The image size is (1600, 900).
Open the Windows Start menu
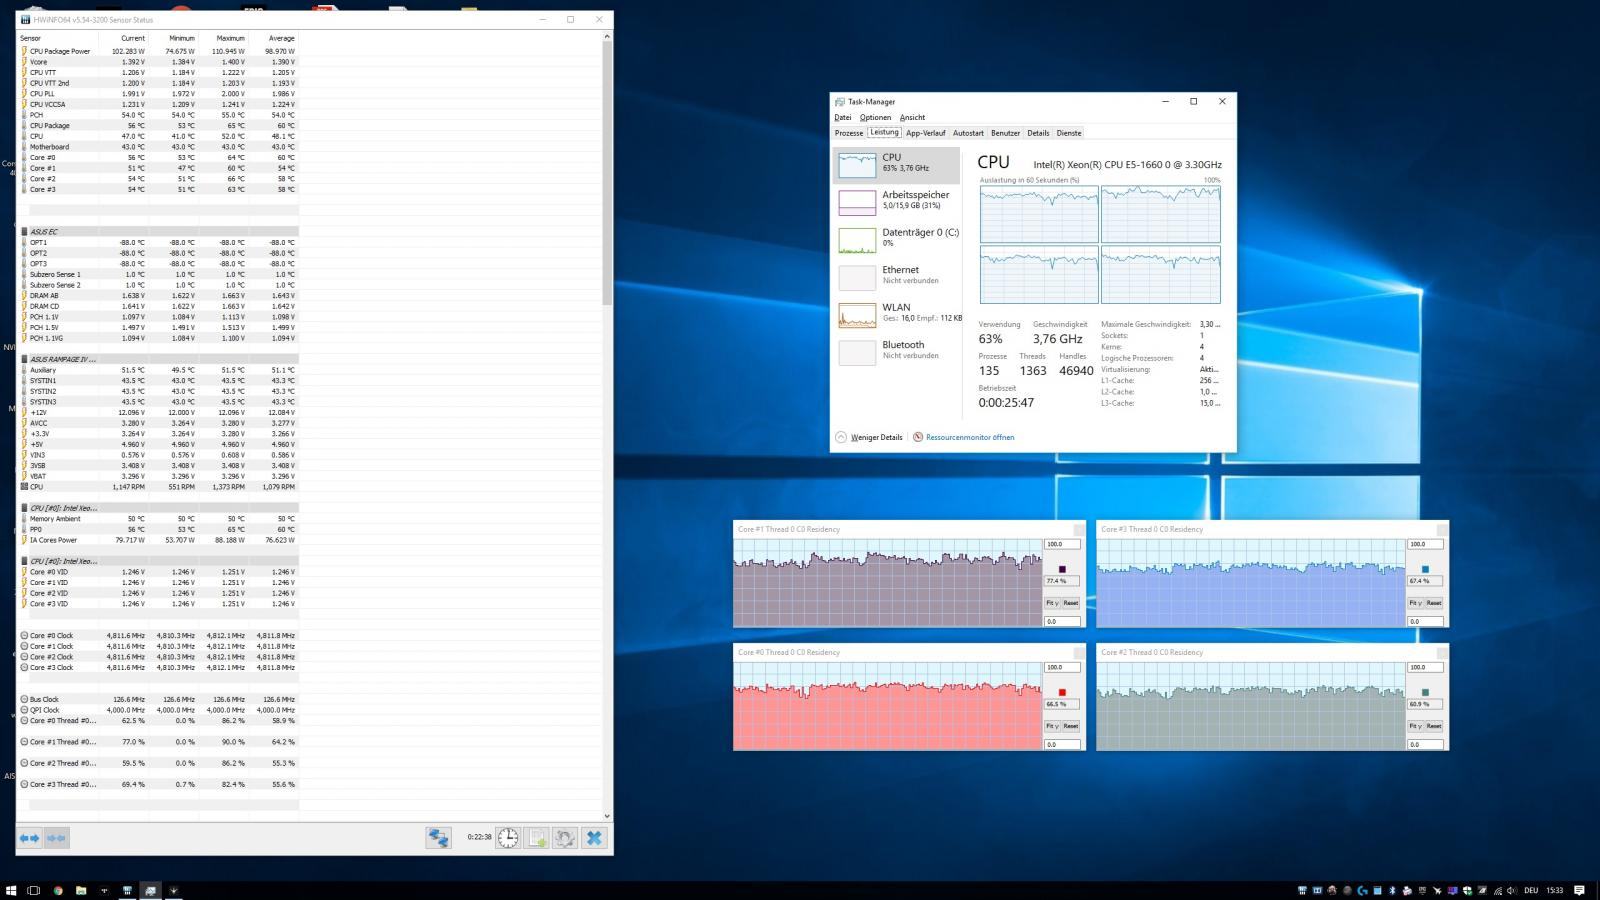point(11,890)
